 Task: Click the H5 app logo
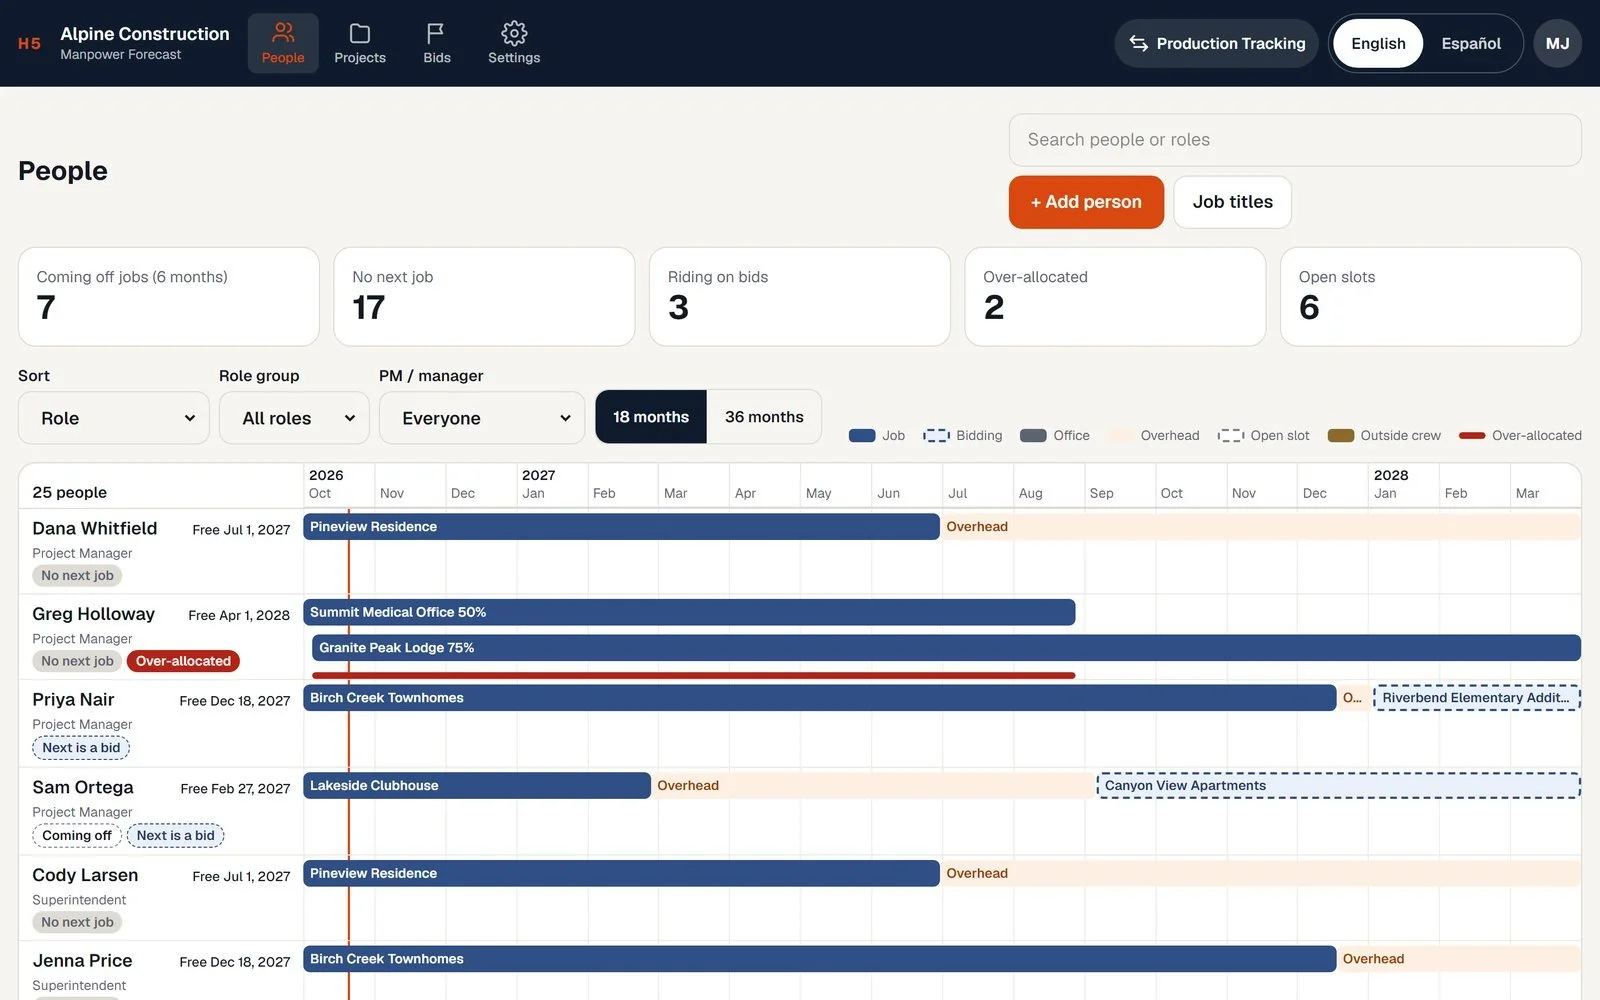coord(29,43)
